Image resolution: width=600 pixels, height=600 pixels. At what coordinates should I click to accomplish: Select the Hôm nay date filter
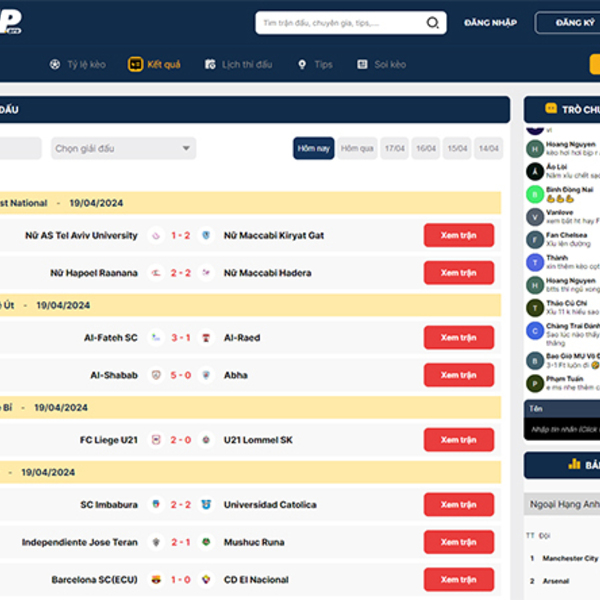point(313,148)
